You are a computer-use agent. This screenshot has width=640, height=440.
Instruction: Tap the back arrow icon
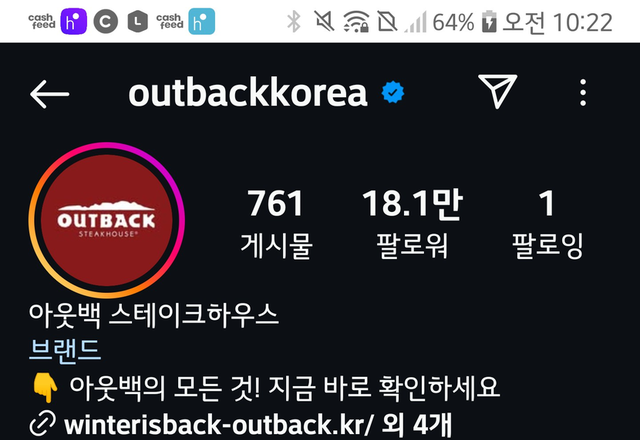(x=49, y=94)
